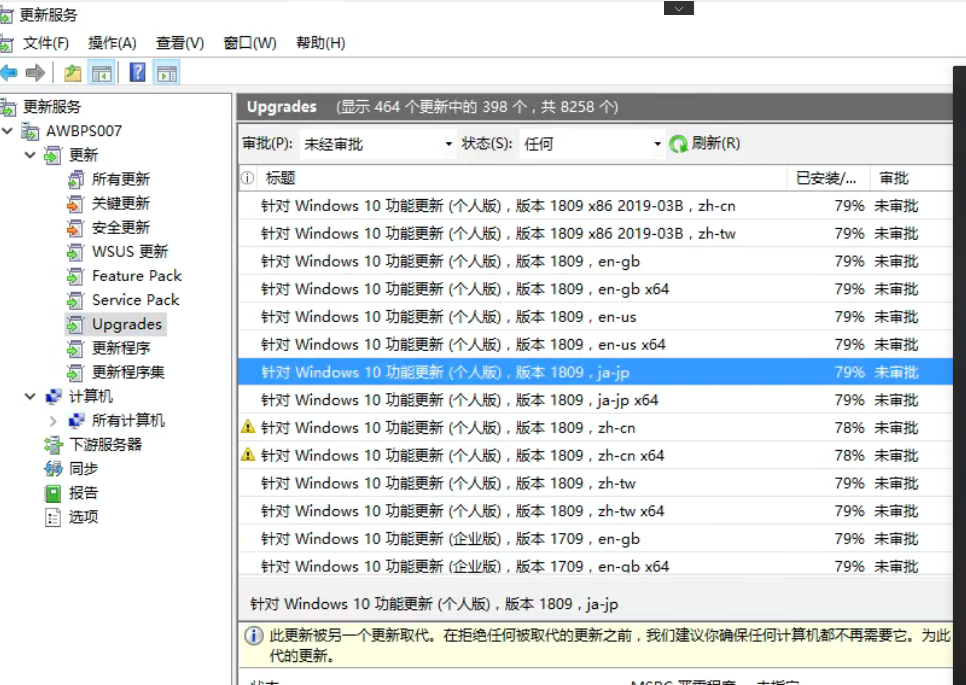Click the 报告 green book icon

[54, 493]
